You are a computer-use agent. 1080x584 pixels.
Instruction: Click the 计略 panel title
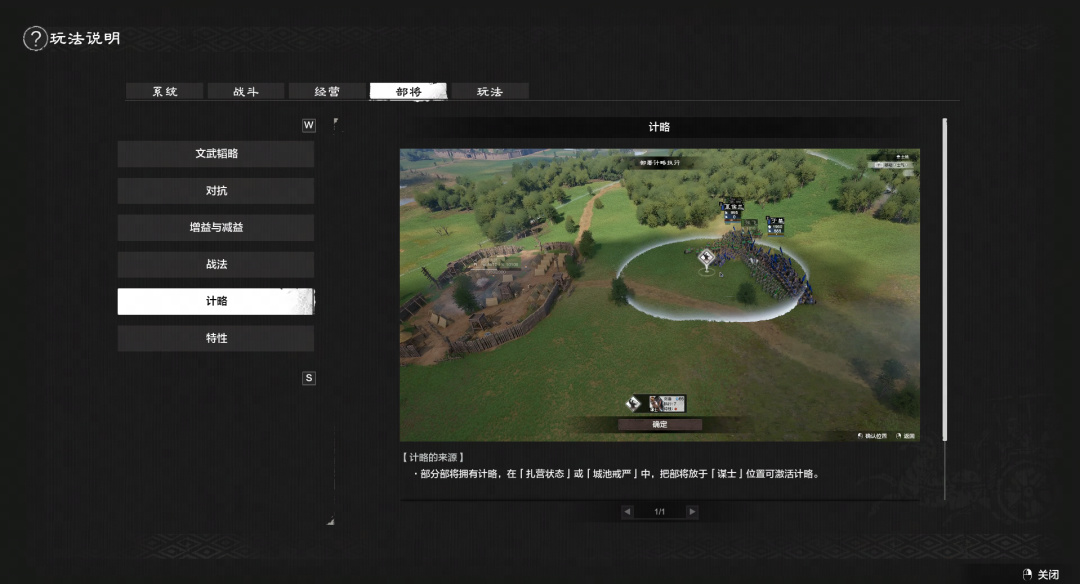[x=659, y=127]
